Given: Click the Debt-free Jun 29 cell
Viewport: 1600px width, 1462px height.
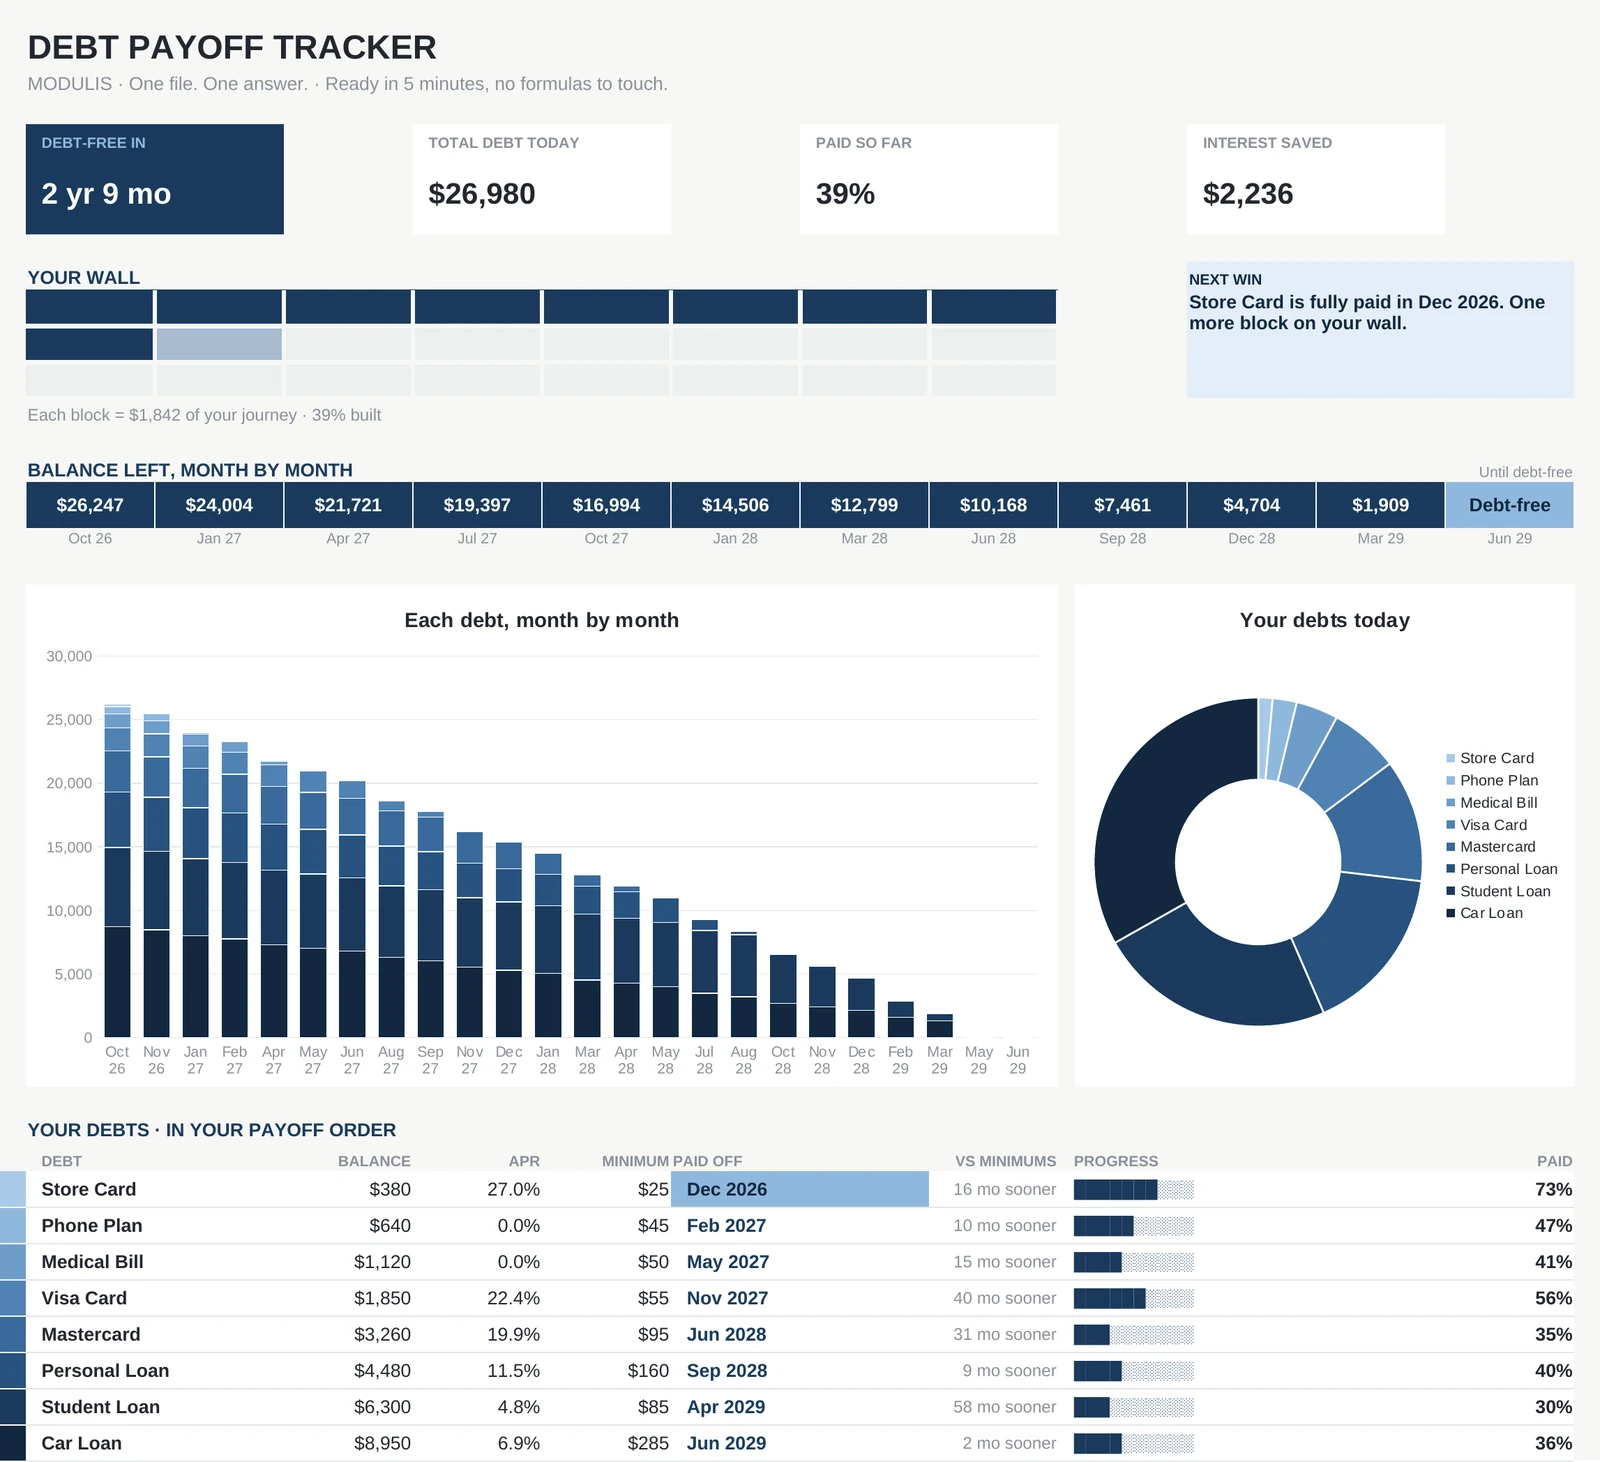Looking at the screenshot, I should 1509,505.
